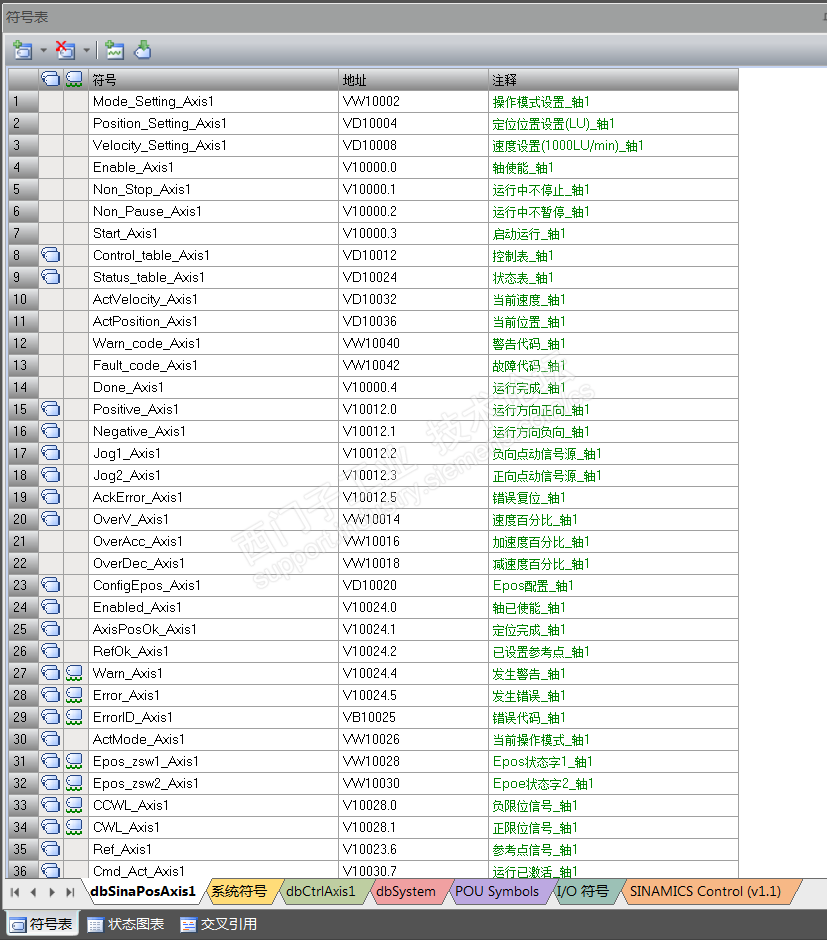Screen dimensions: 827x940
Task: Select the Mode_Setting_Axis1 symbol cell
Action: coord(213,101)
